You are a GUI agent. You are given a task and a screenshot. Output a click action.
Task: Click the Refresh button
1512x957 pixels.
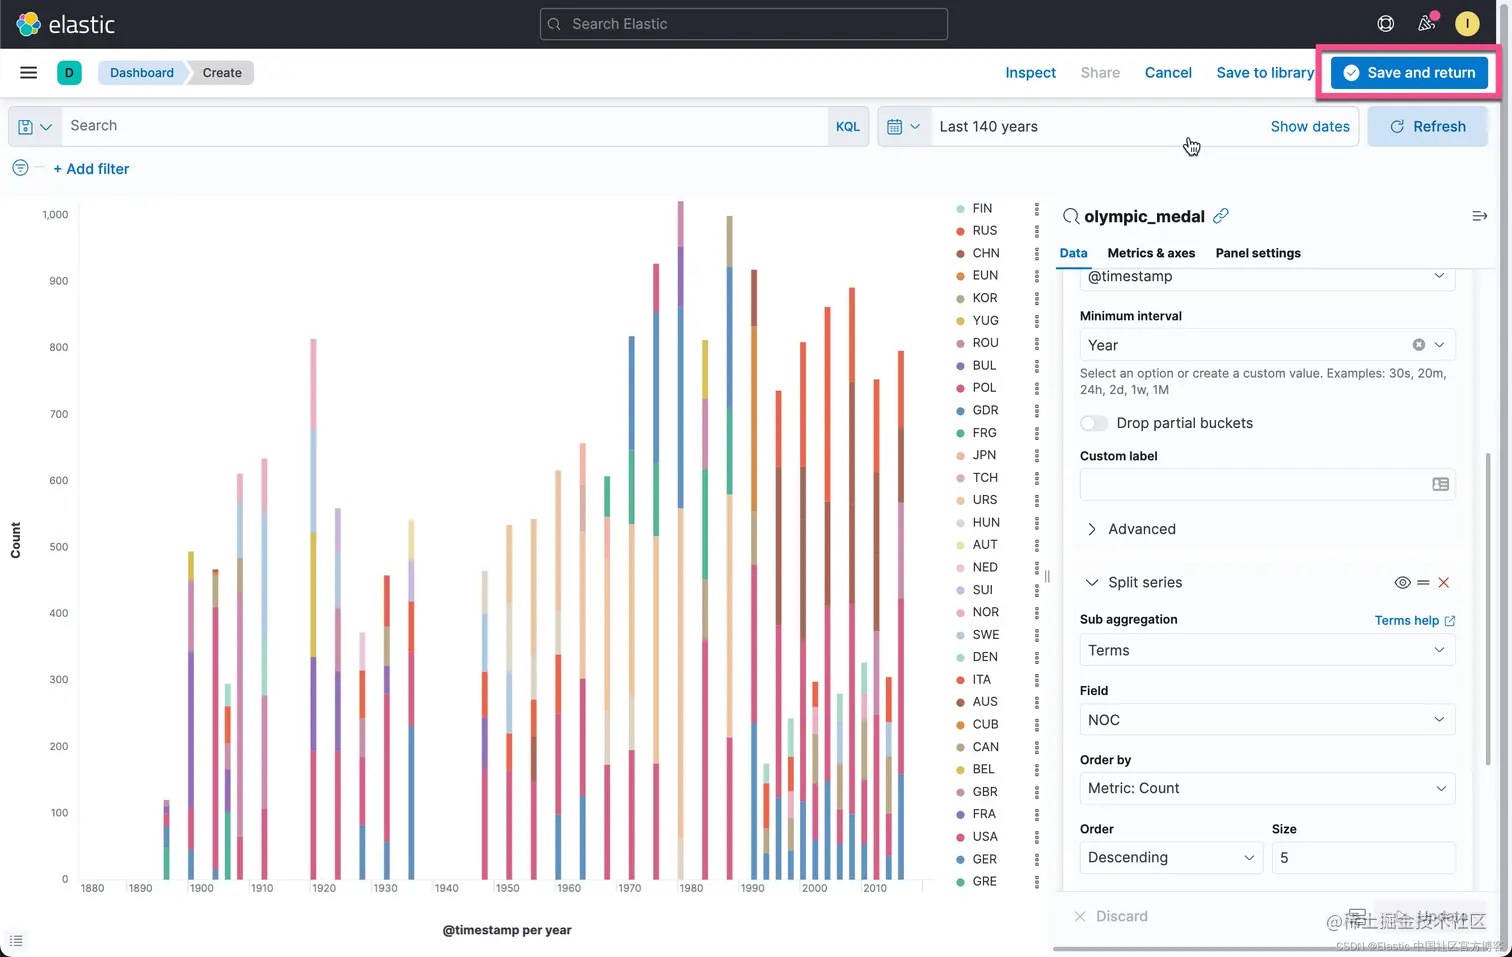pos(1427,127)
